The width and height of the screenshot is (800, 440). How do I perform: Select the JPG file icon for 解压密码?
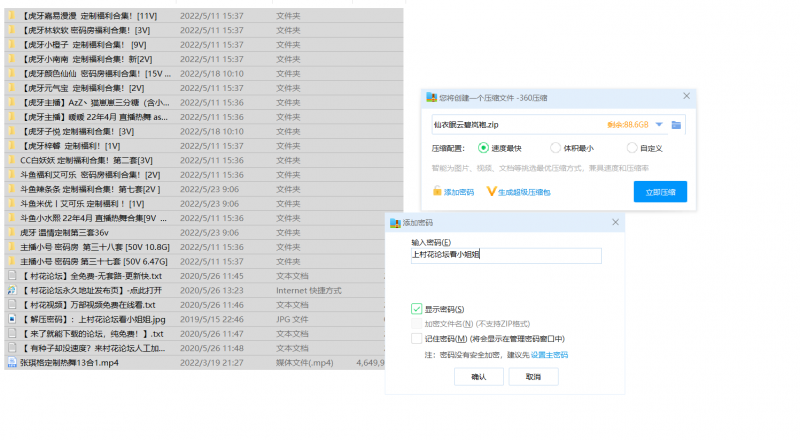point(12,319)
